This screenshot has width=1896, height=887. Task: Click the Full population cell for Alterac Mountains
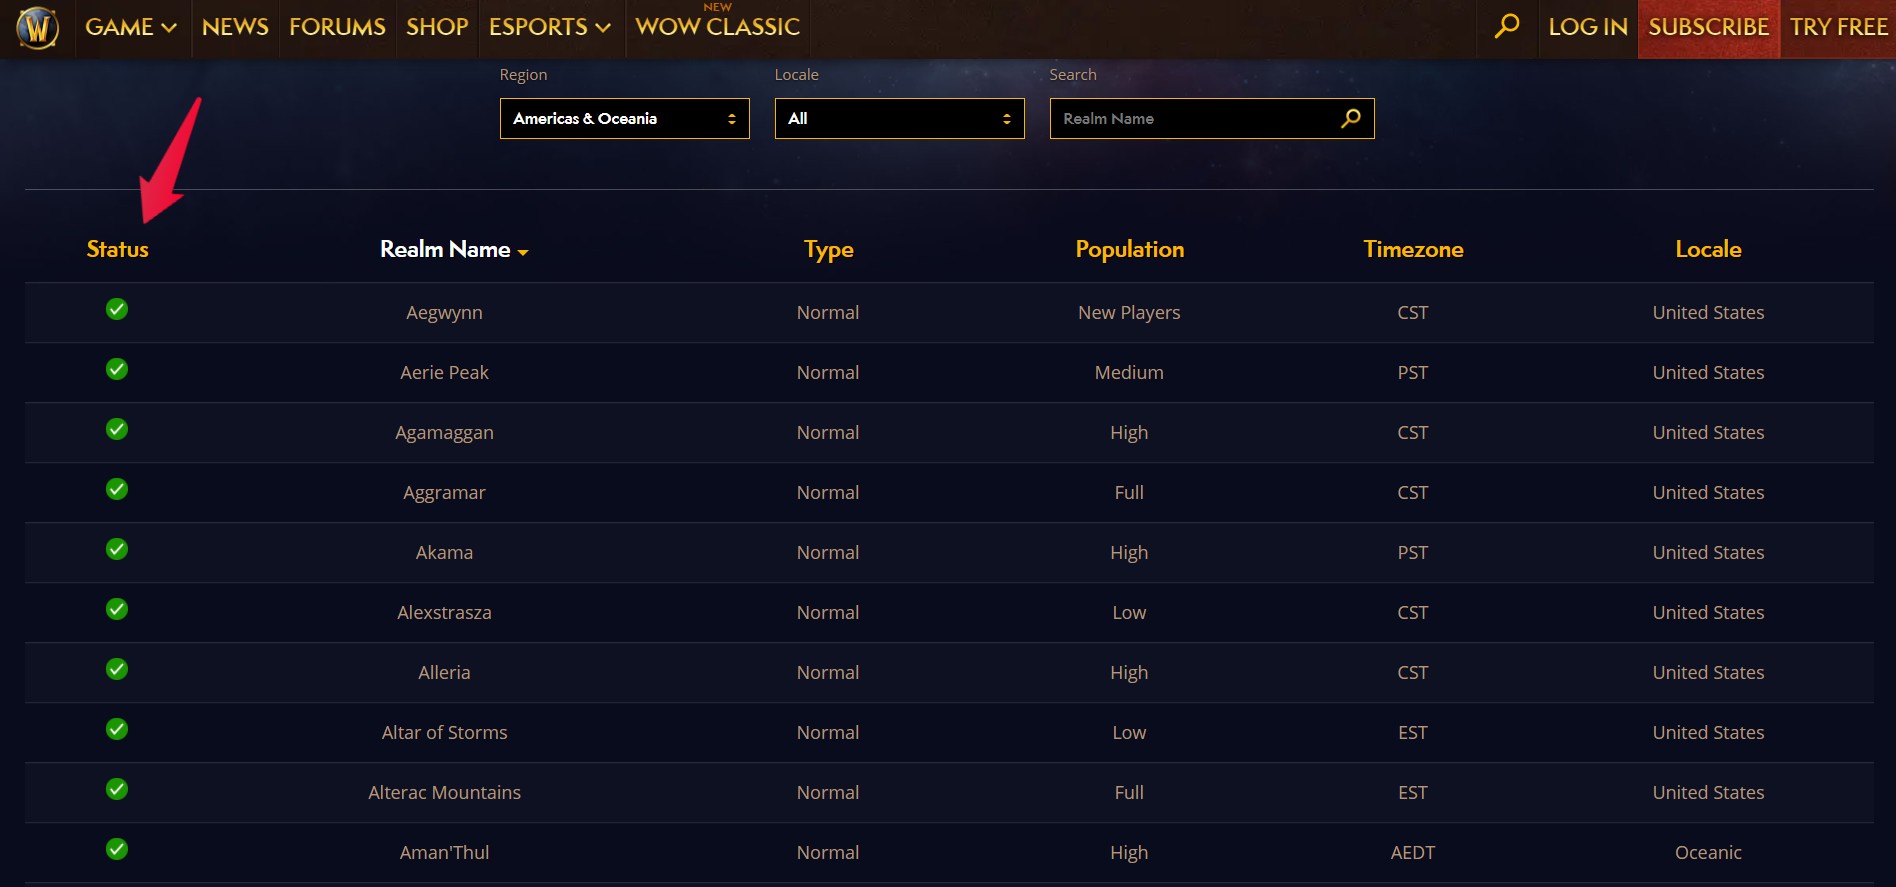click(x=1129, y=793)
